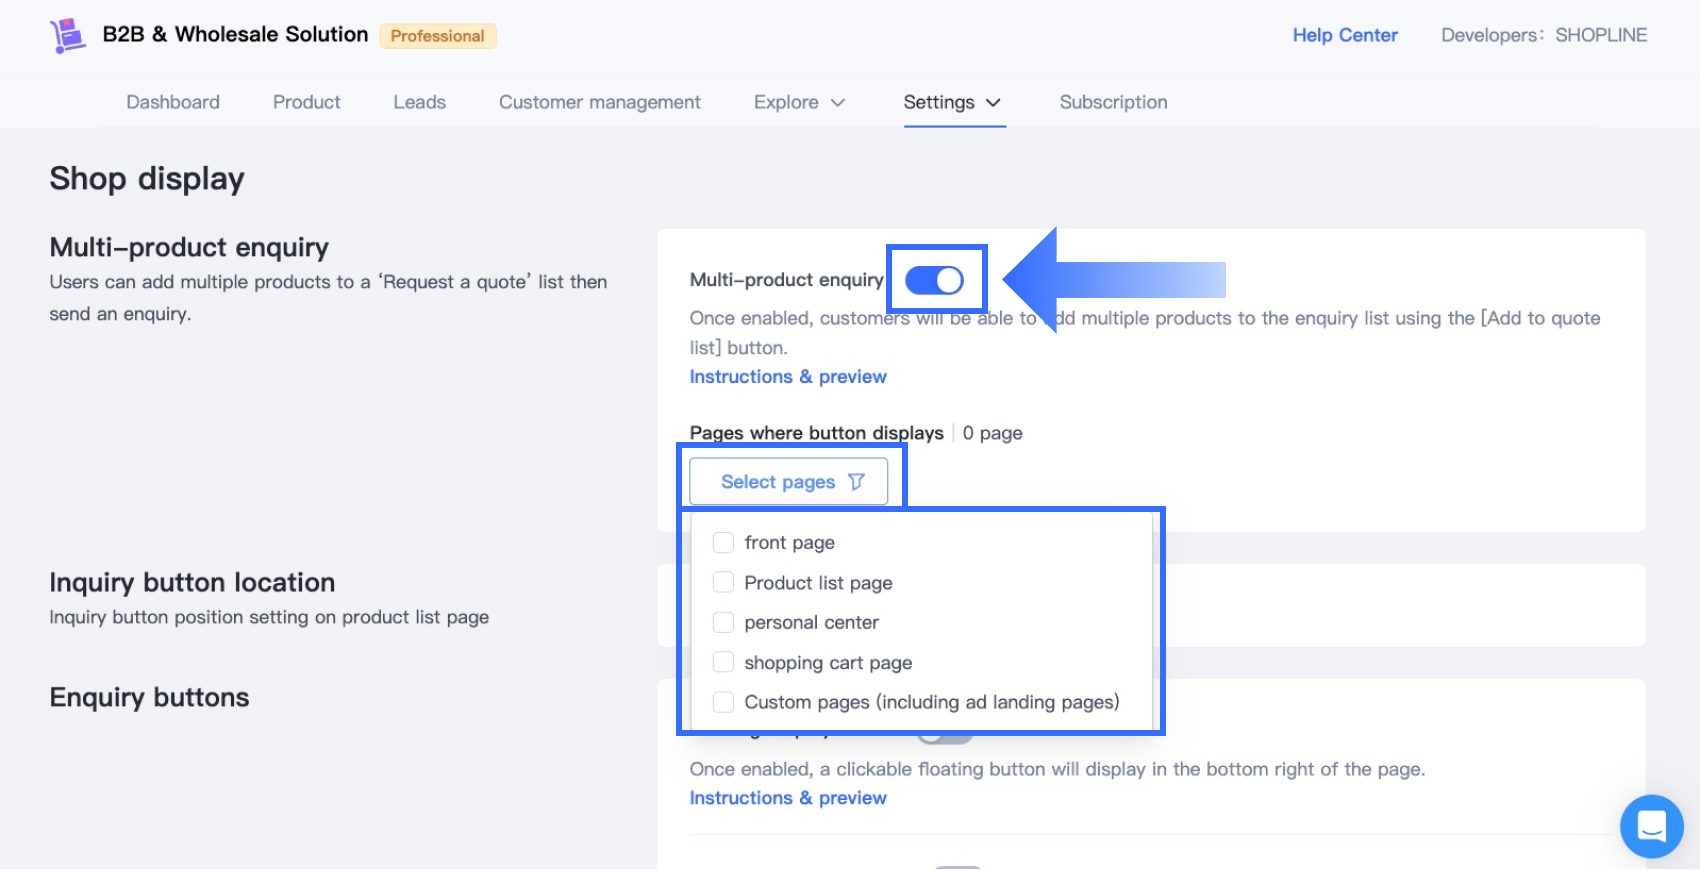Open the Help Center link

pyautogui.click(x=1344, y=36)
